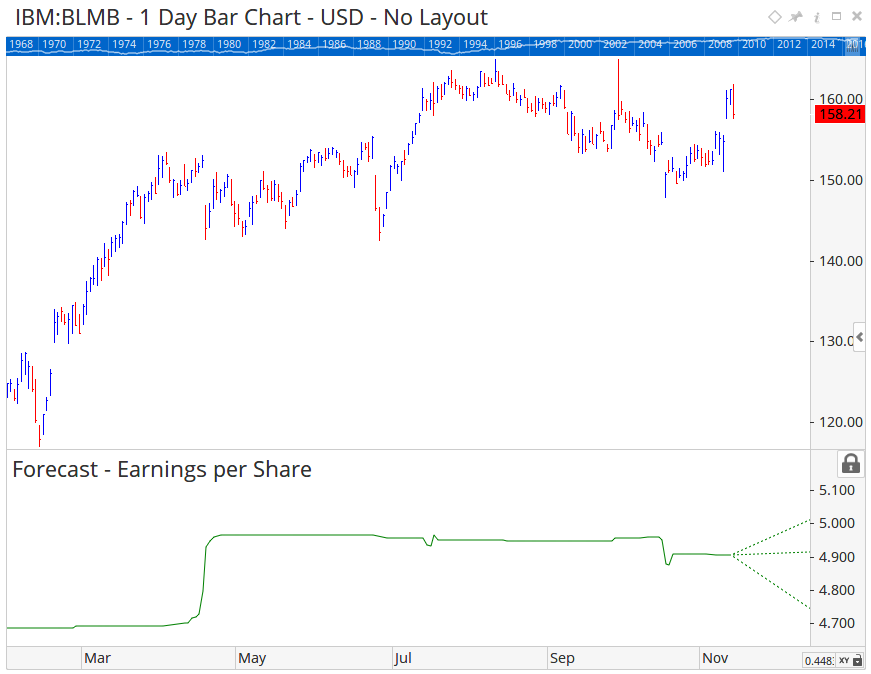Select the 1980 year on the timeline navigator

click(x=229, y=44)
